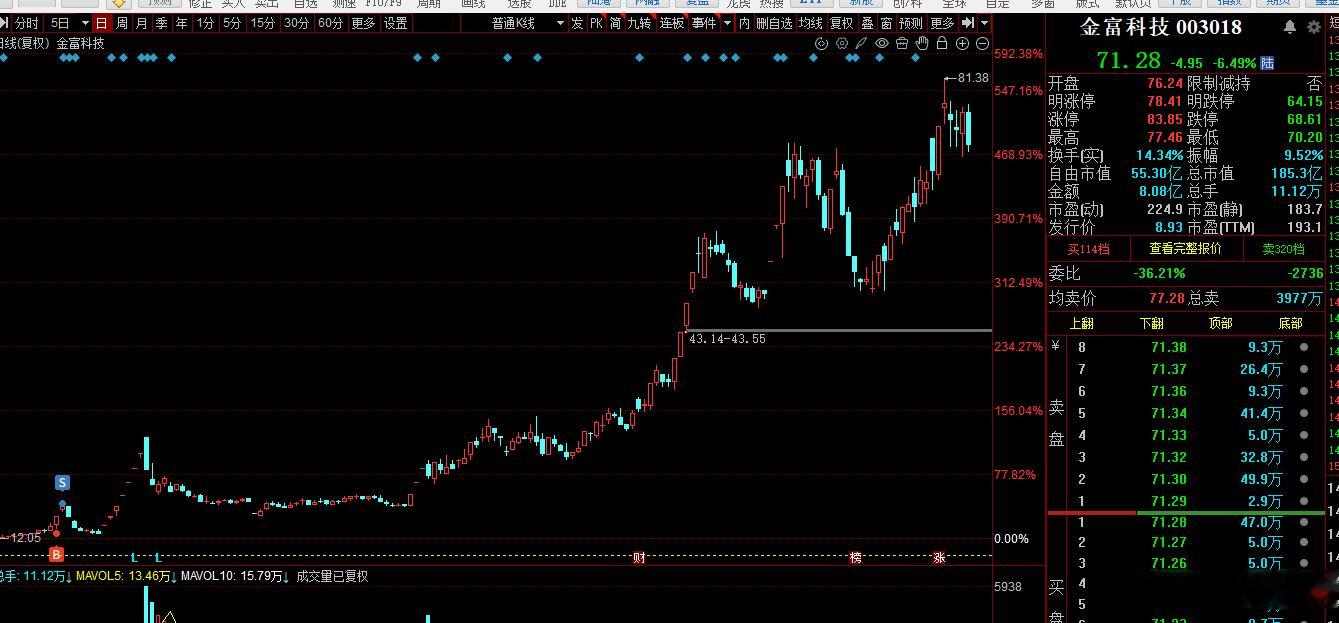Open the 设置 period settings
The height and width of the screenshot is (623, 1339).
[x=396, y=23]
